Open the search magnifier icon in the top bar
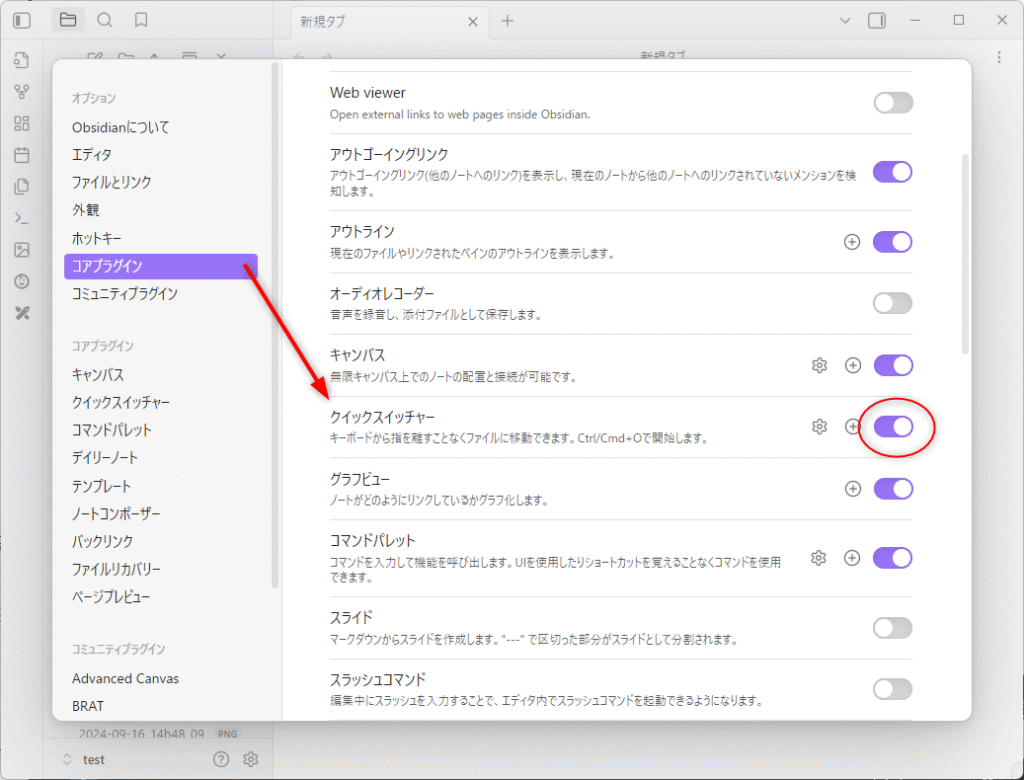Image resolution: width=1024 pixels, height=780 pixels. [104, 20]
